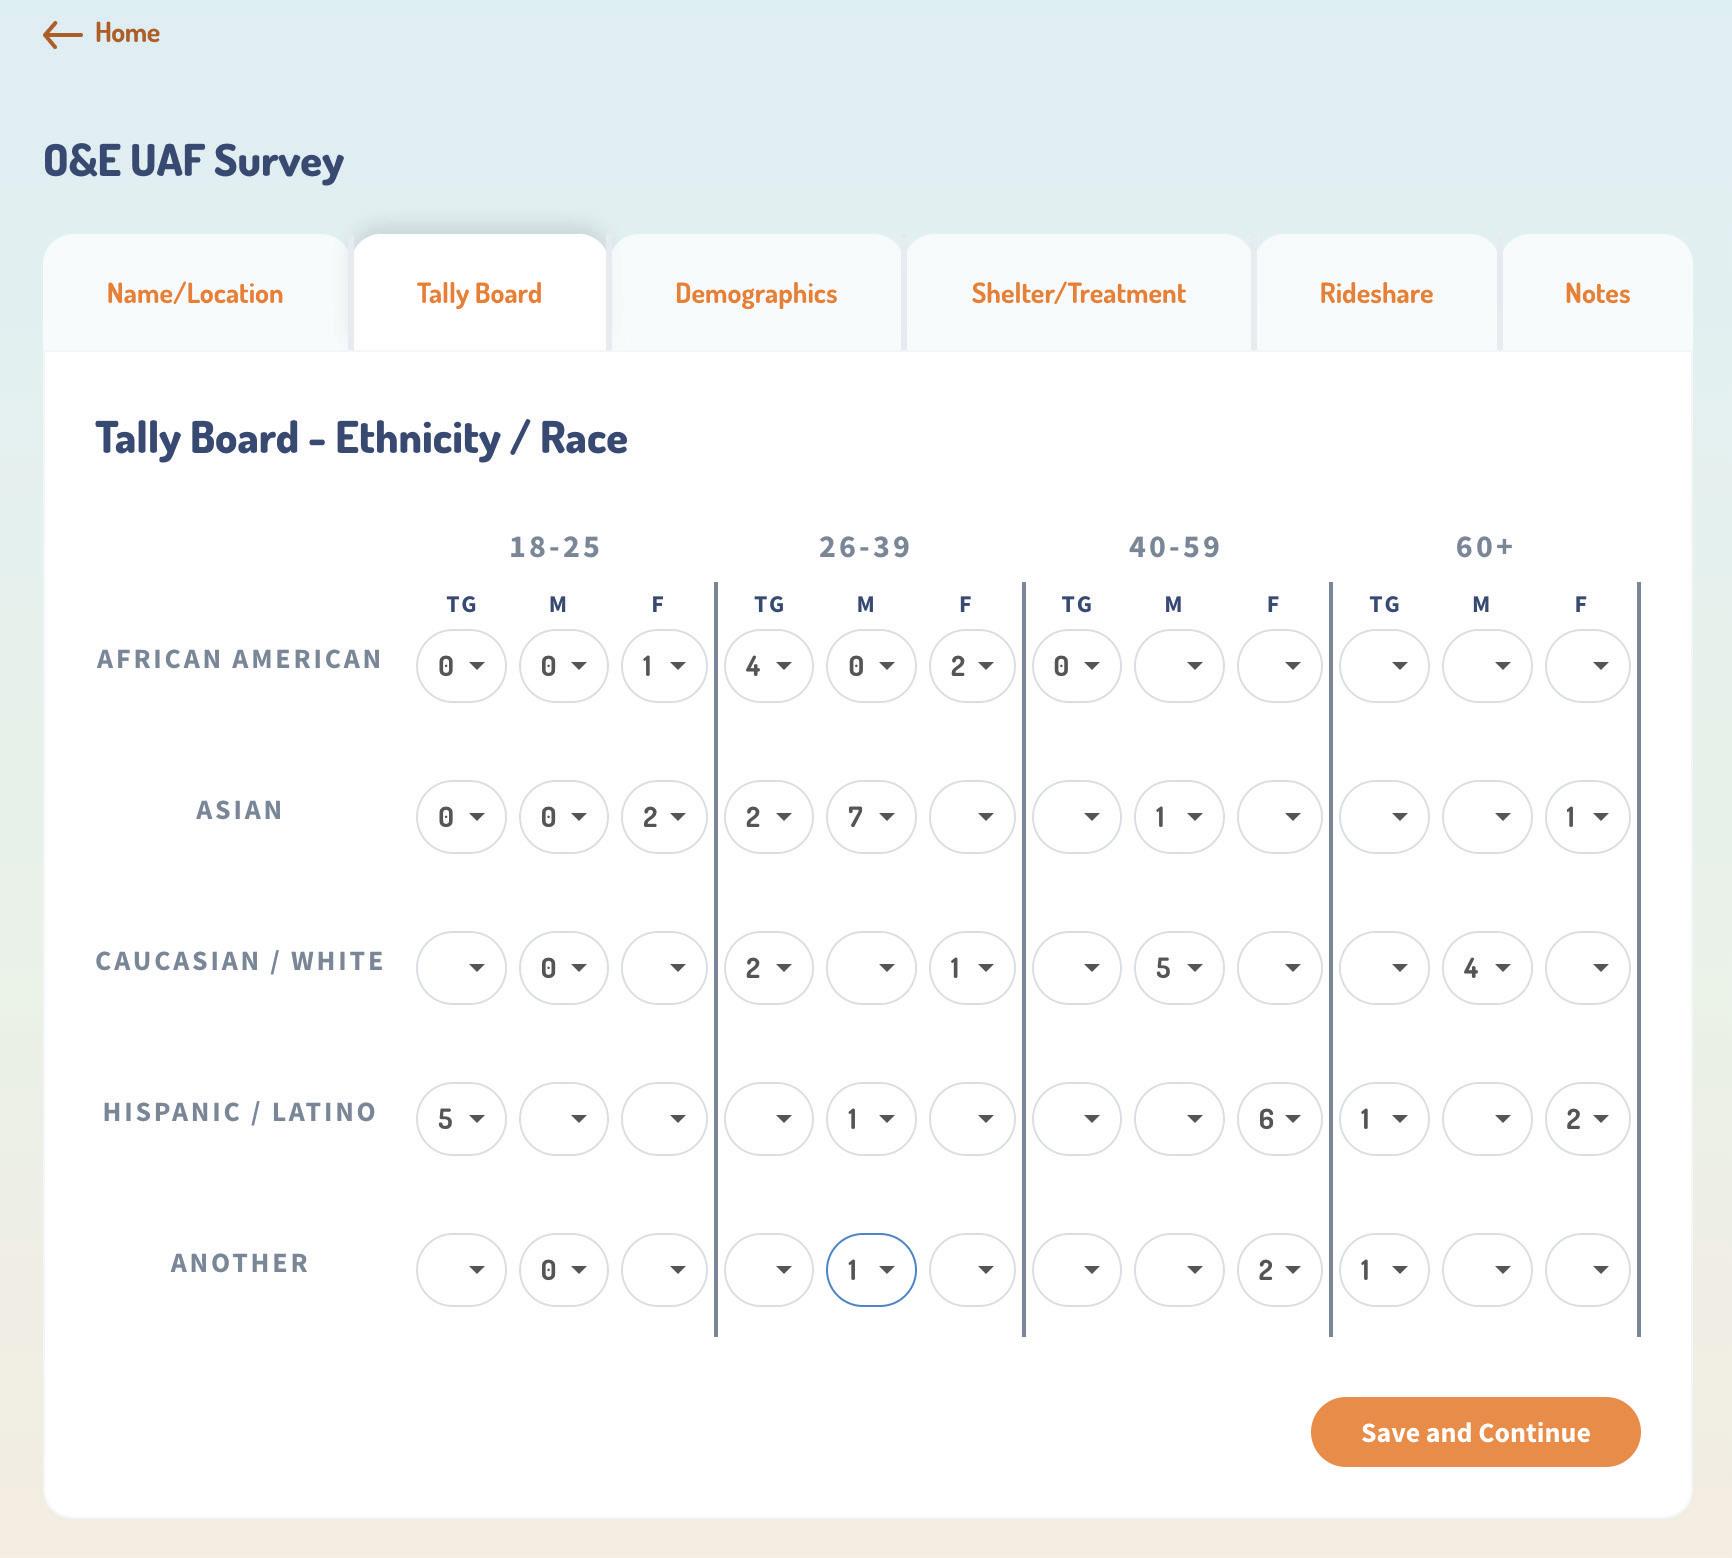Click the "40-59" age group header
Image resolution: width=1732 pixels, height=1558 pixels.
tap(1175, 547)
